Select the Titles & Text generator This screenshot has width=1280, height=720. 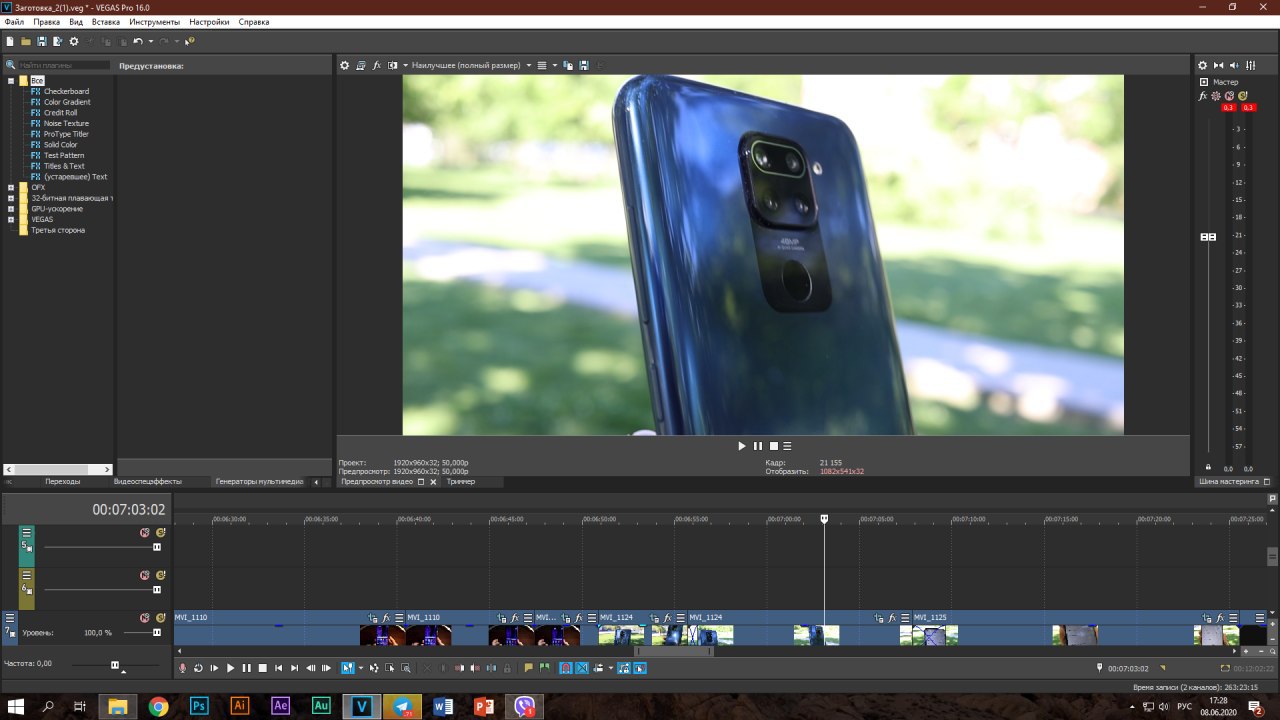(64, 166)
